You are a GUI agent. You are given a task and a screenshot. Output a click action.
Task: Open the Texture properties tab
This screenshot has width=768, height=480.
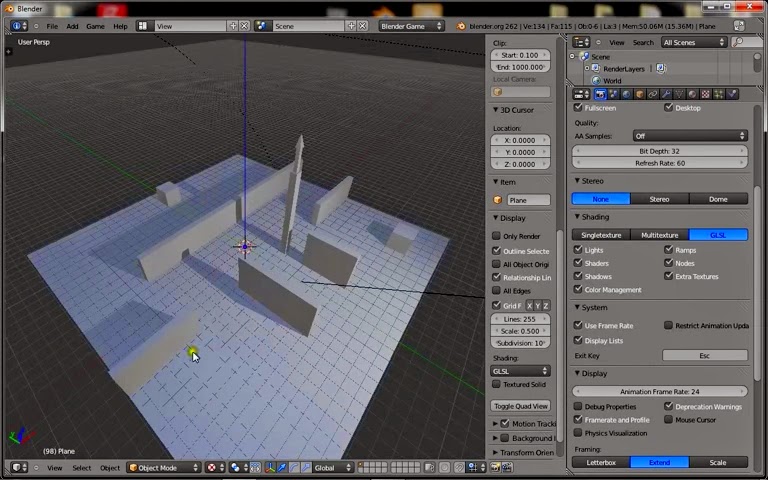706,94
